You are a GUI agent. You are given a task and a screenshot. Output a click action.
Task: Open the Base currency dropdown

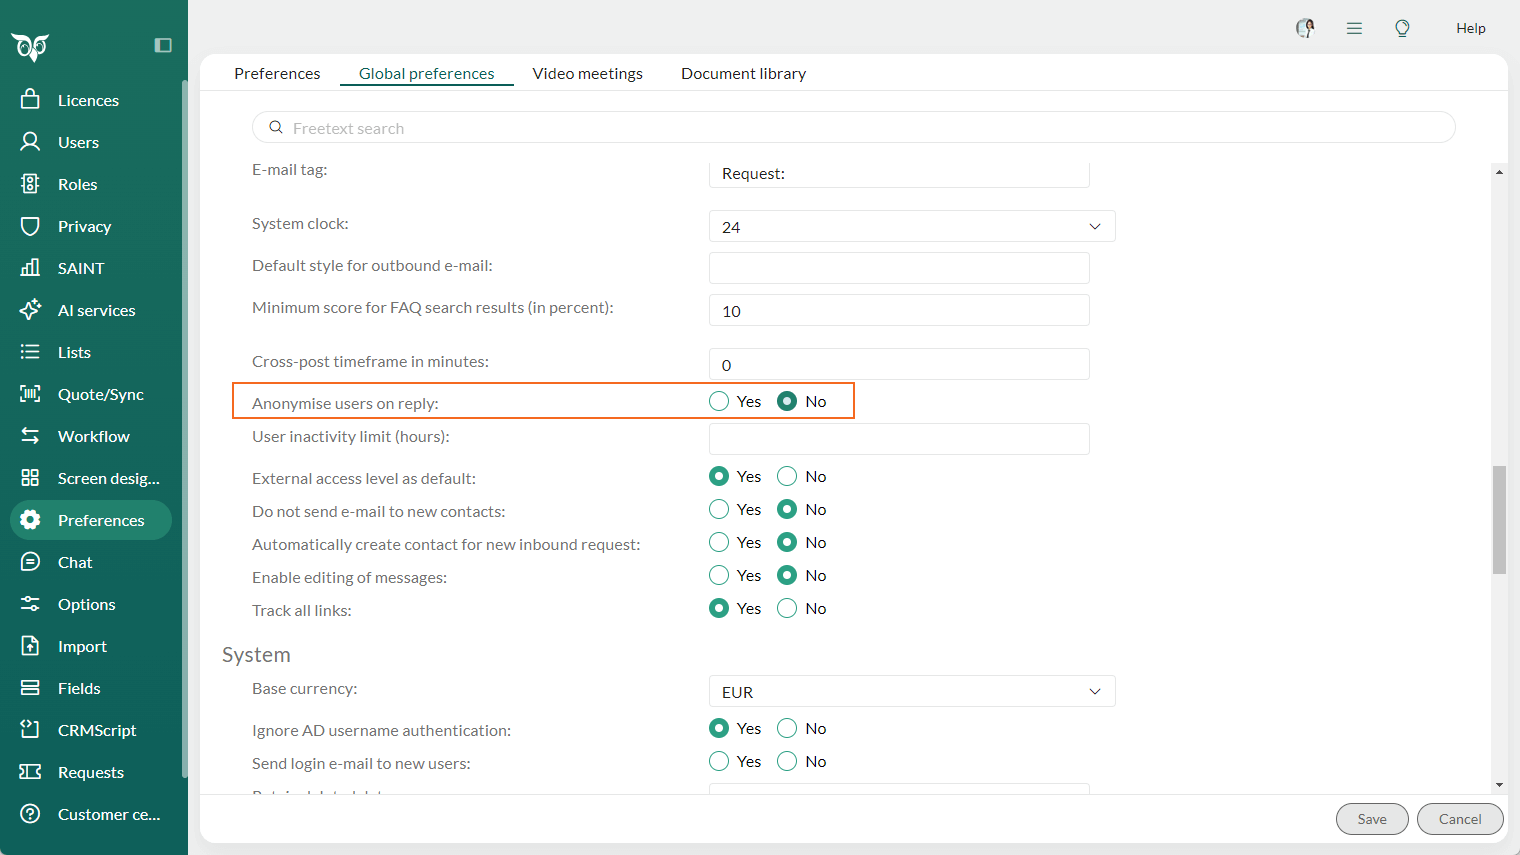pyautogui.click(x=910, y=691)
